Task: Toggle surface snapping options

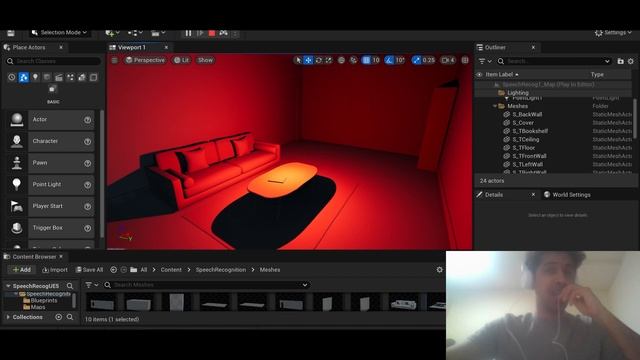Action: coord(353,60)
